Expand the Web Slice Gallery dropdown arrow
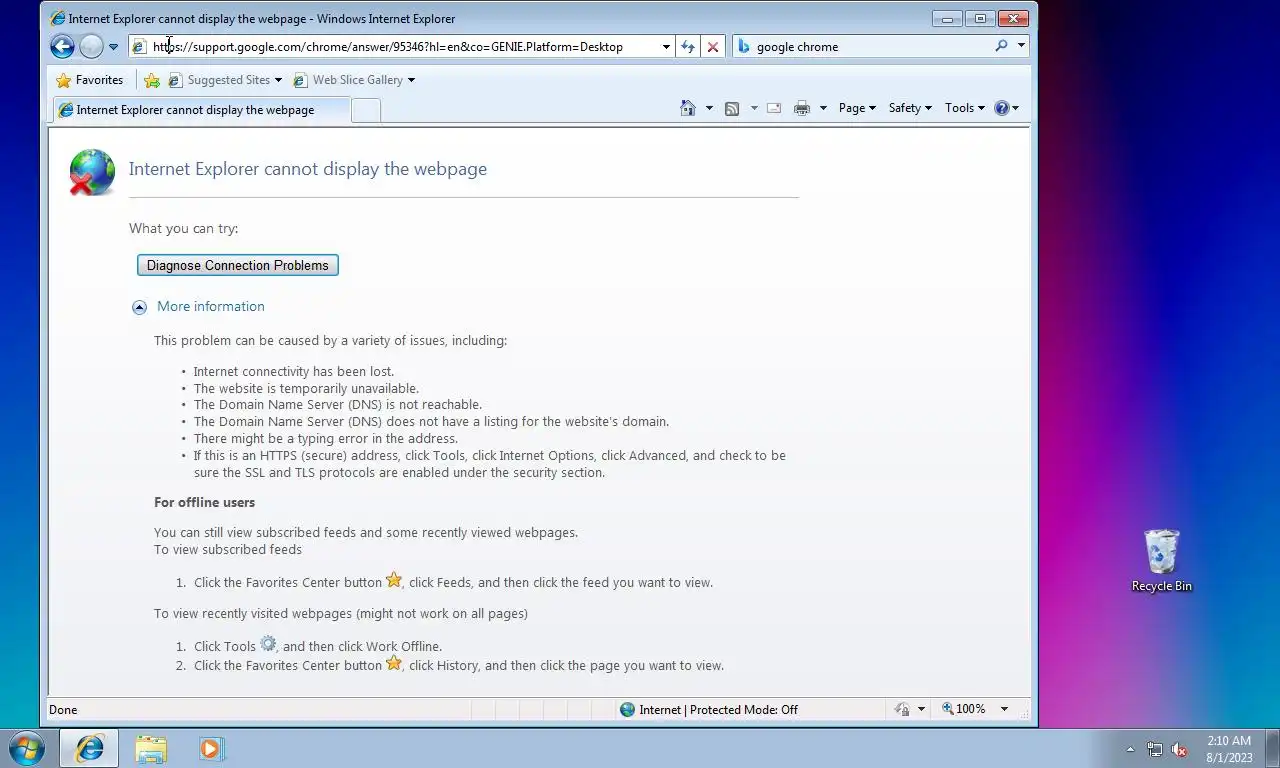The image size is (1280, 768). [411, 80]
